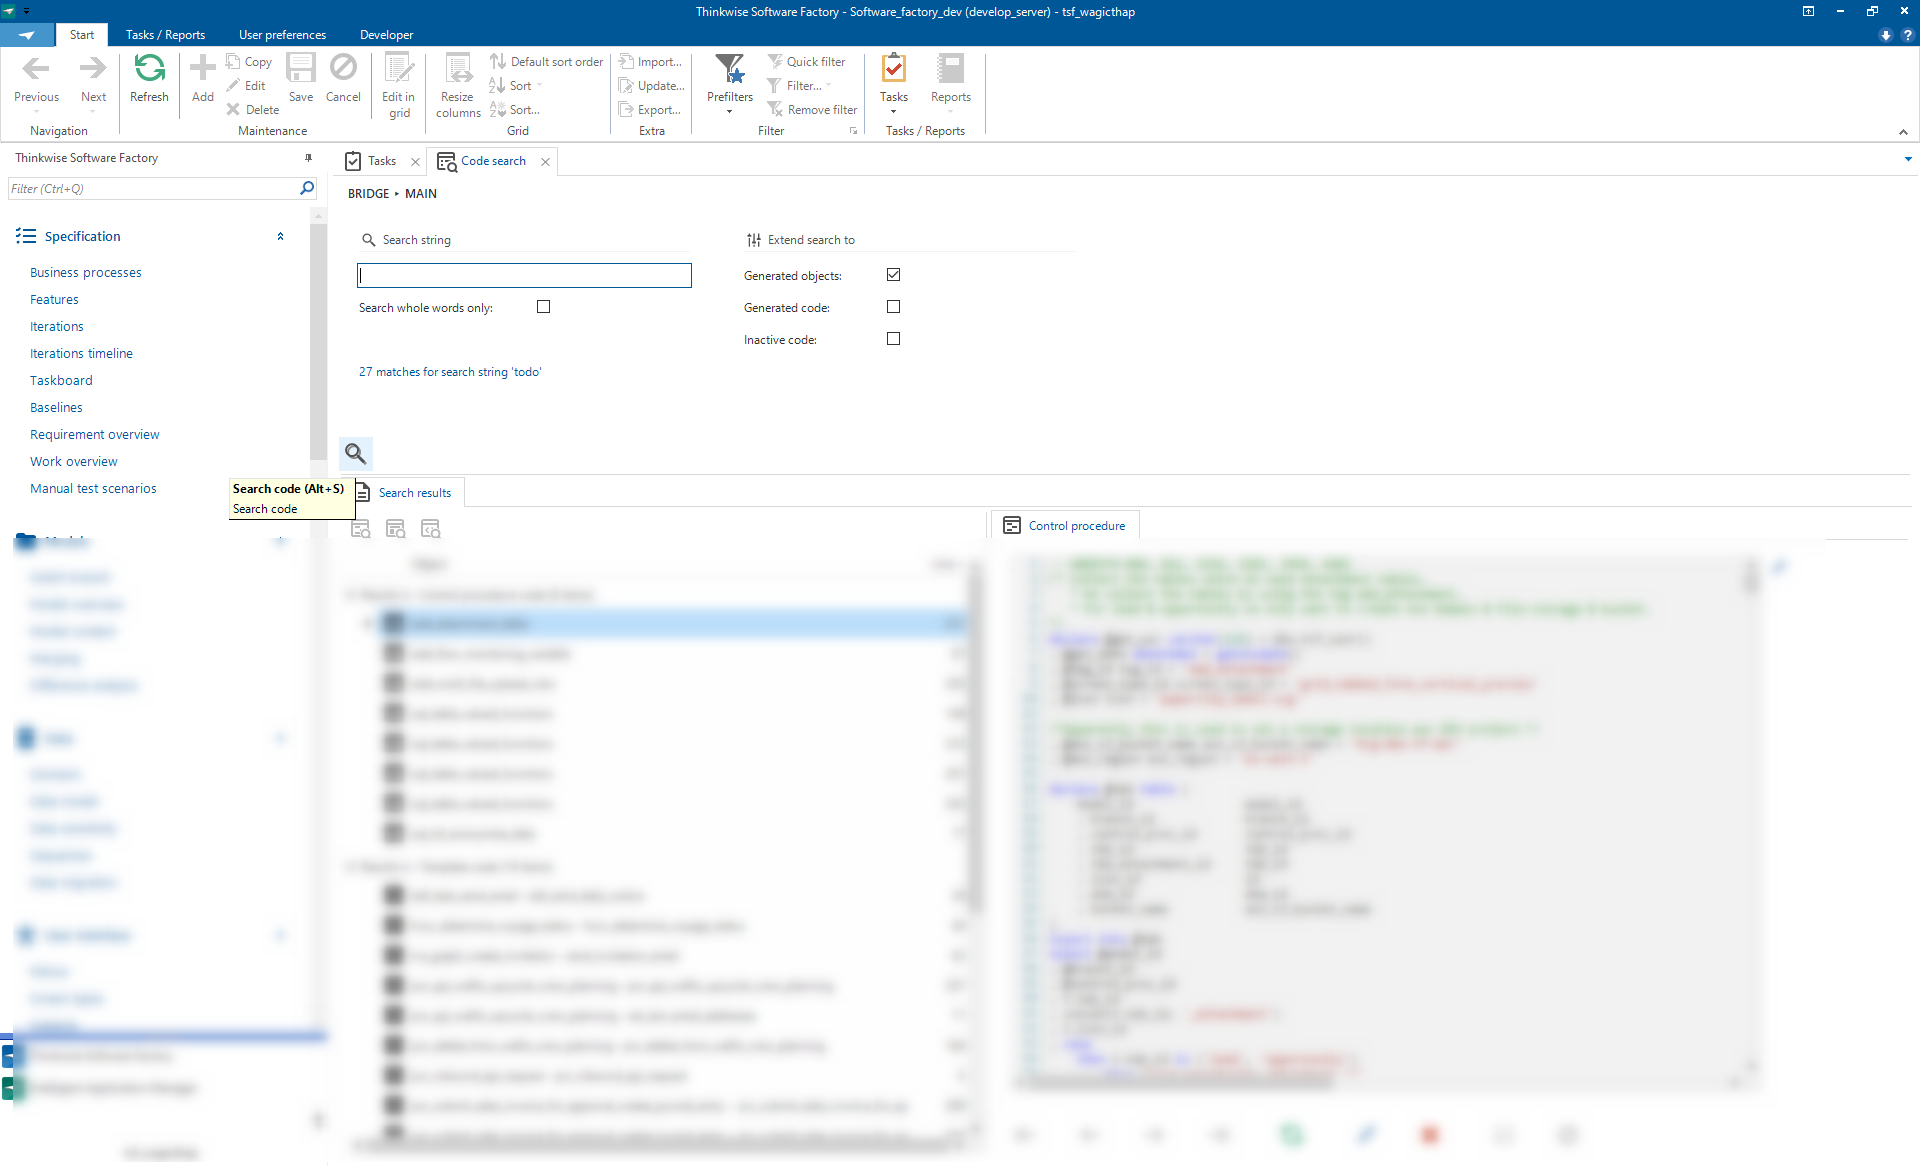This screenshot has width=1920, height=1166.
Task: Open Import... in the Extra group
Action: coord(650,62)
